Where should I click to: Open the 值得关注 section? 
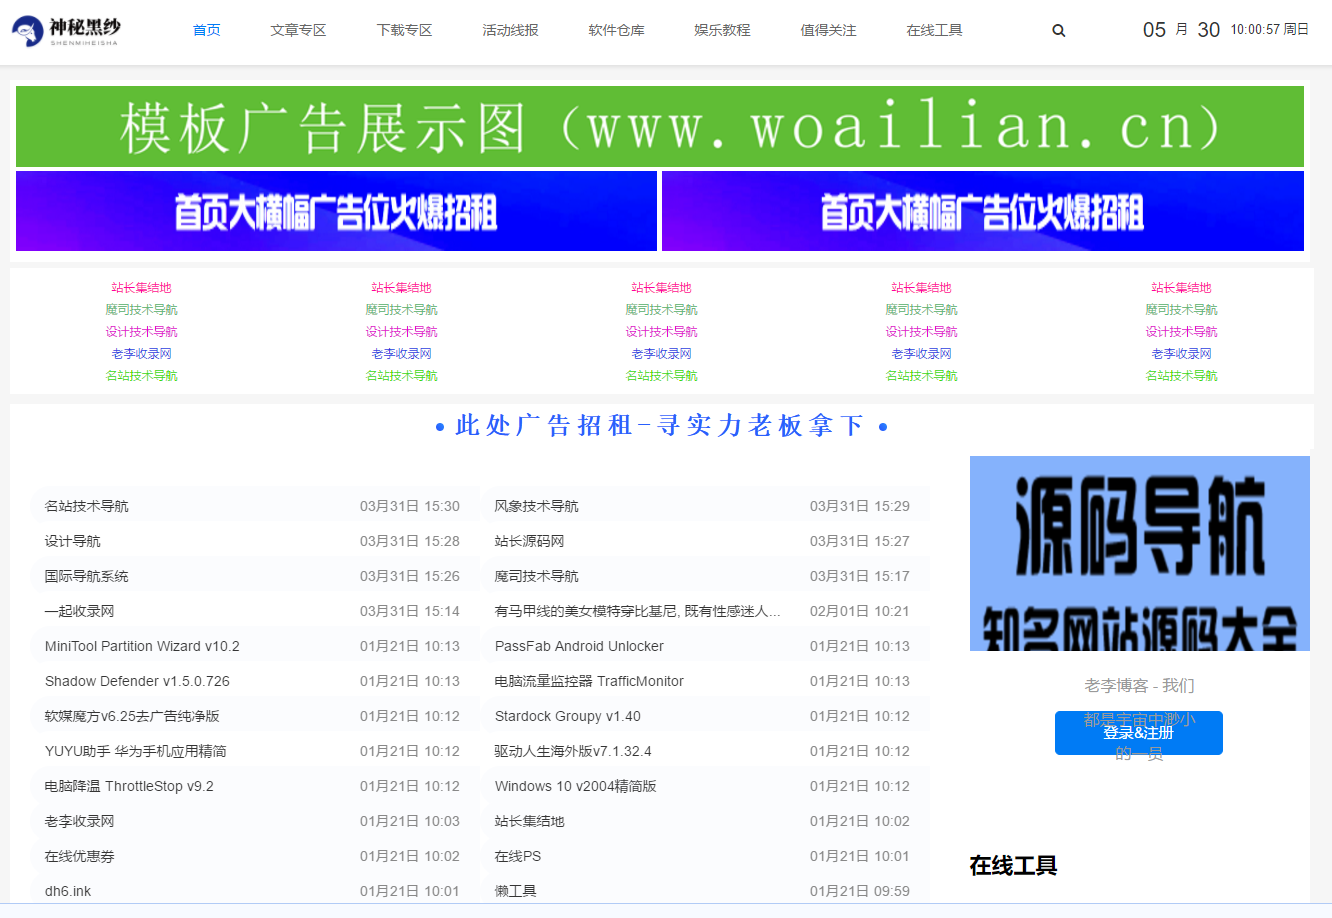pyautogui.click(x=828, y=30)
